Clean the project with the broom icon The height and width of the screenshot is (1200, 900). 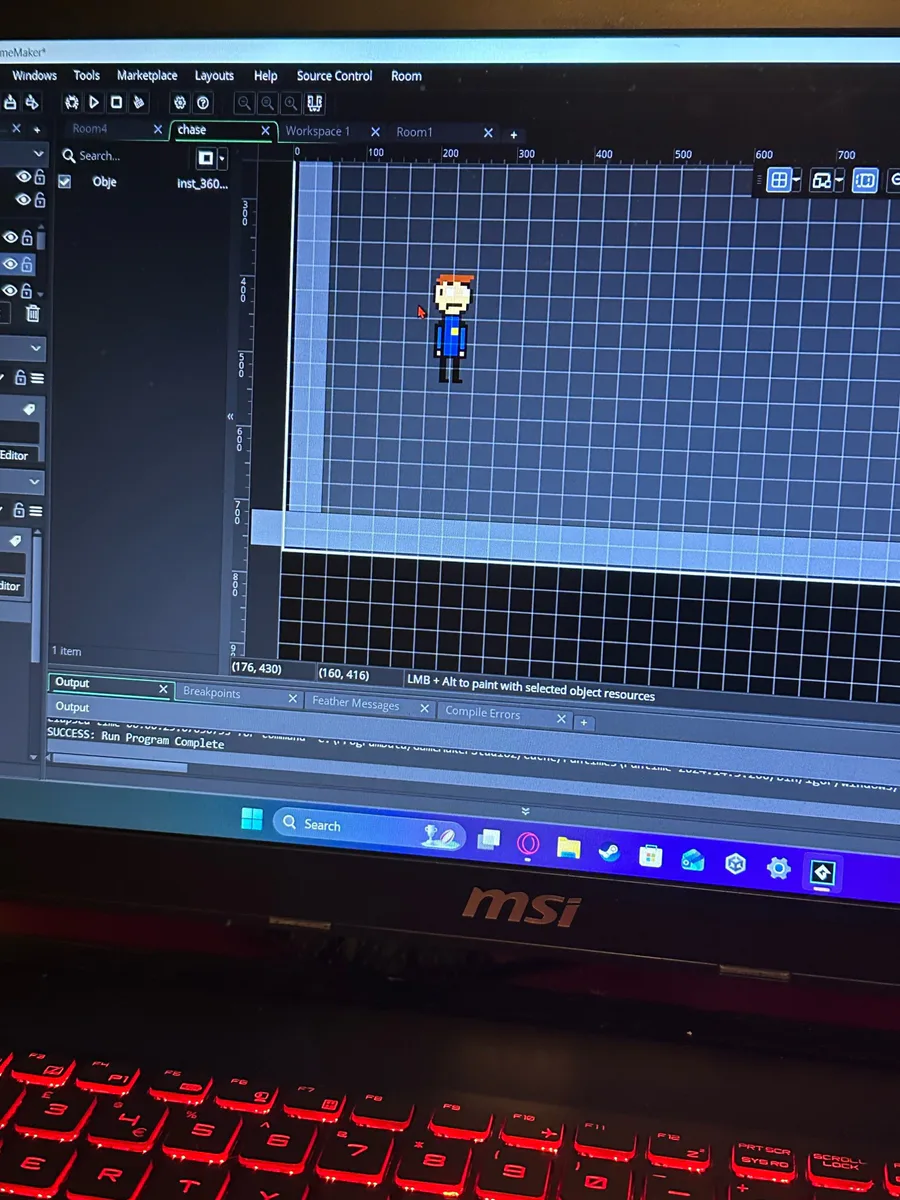click(x=139, y=102)
